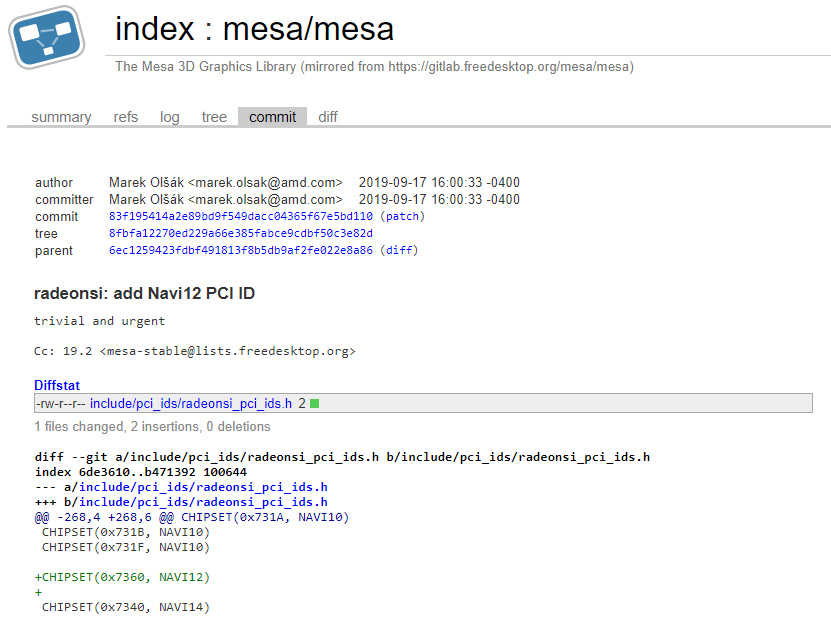Select the tree tab
The image size is (831, 639).
coord(214,117)
